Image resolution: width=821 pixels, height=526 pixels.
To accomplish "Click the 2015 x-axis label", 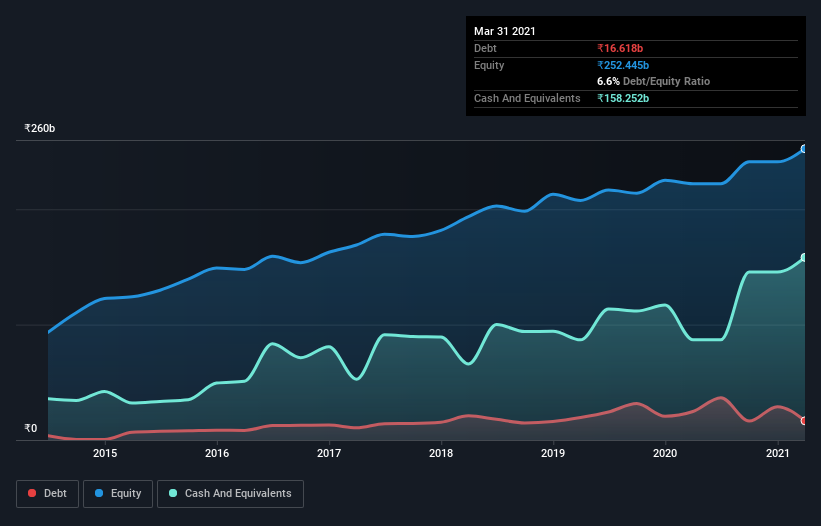I will 105,453.
